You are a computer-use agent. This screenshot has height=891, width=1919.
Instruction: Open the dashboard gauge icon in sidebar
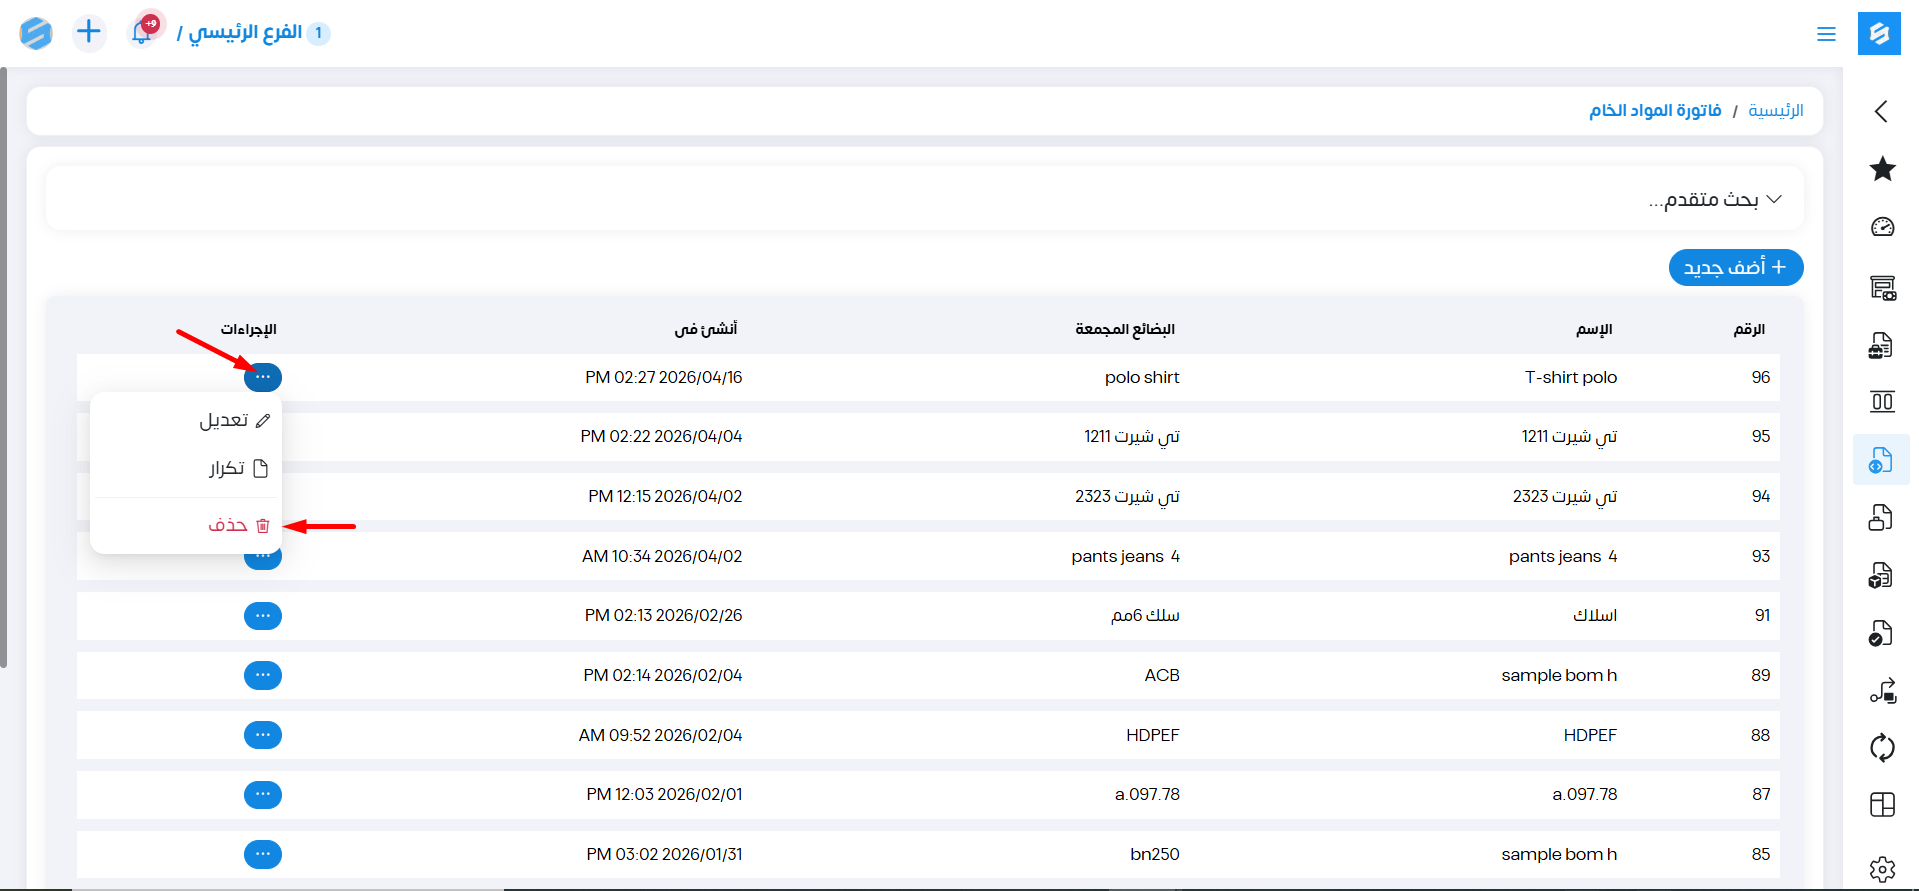(1882, 227)
